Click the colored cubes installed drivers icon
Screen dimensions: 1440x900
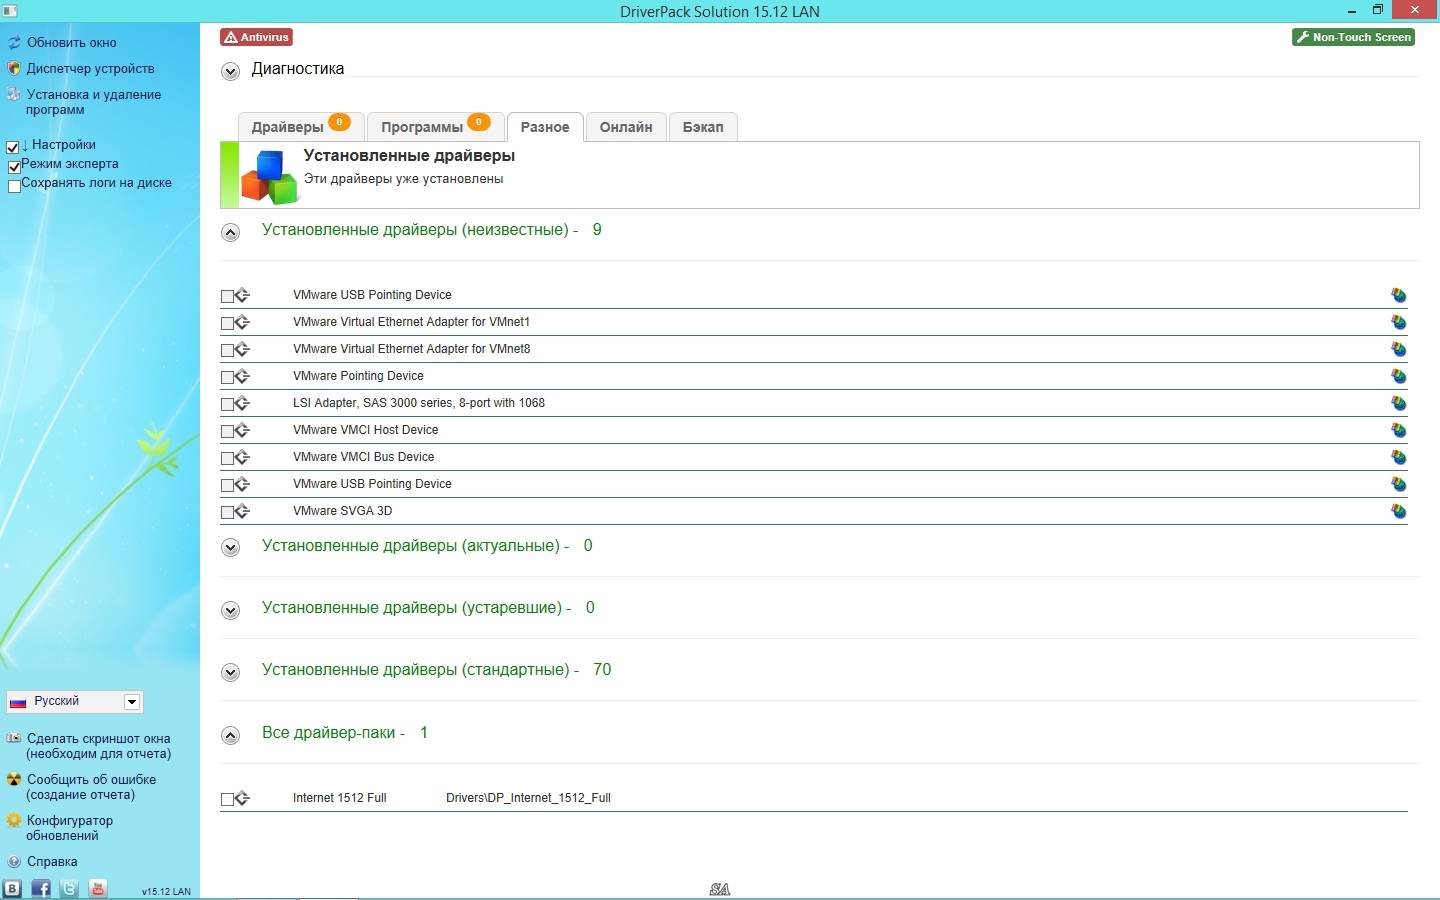click(x=269, y=176)
